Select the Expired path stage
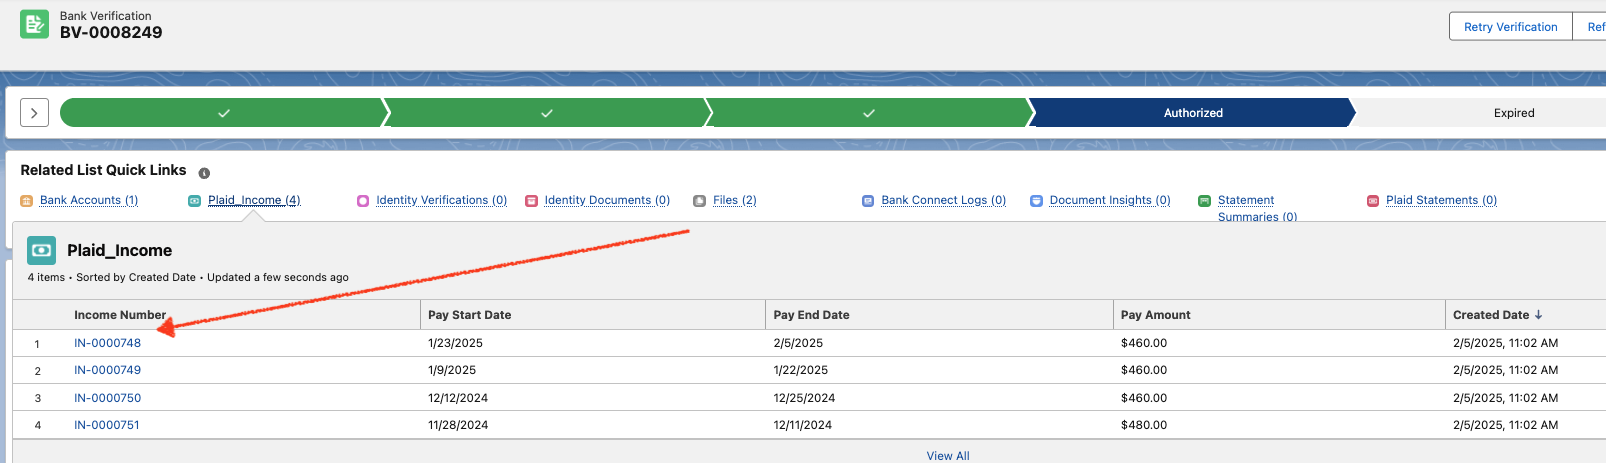Screen dimensions: 1606x463 [1514, 113]
